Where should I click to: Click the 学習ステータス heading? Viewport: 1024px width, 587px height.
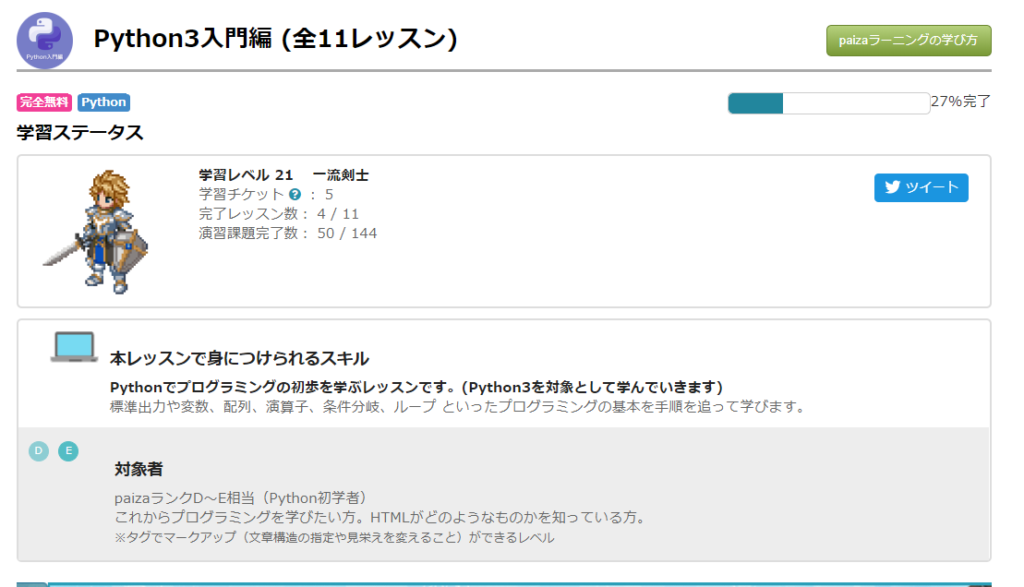tap(80, 133)
